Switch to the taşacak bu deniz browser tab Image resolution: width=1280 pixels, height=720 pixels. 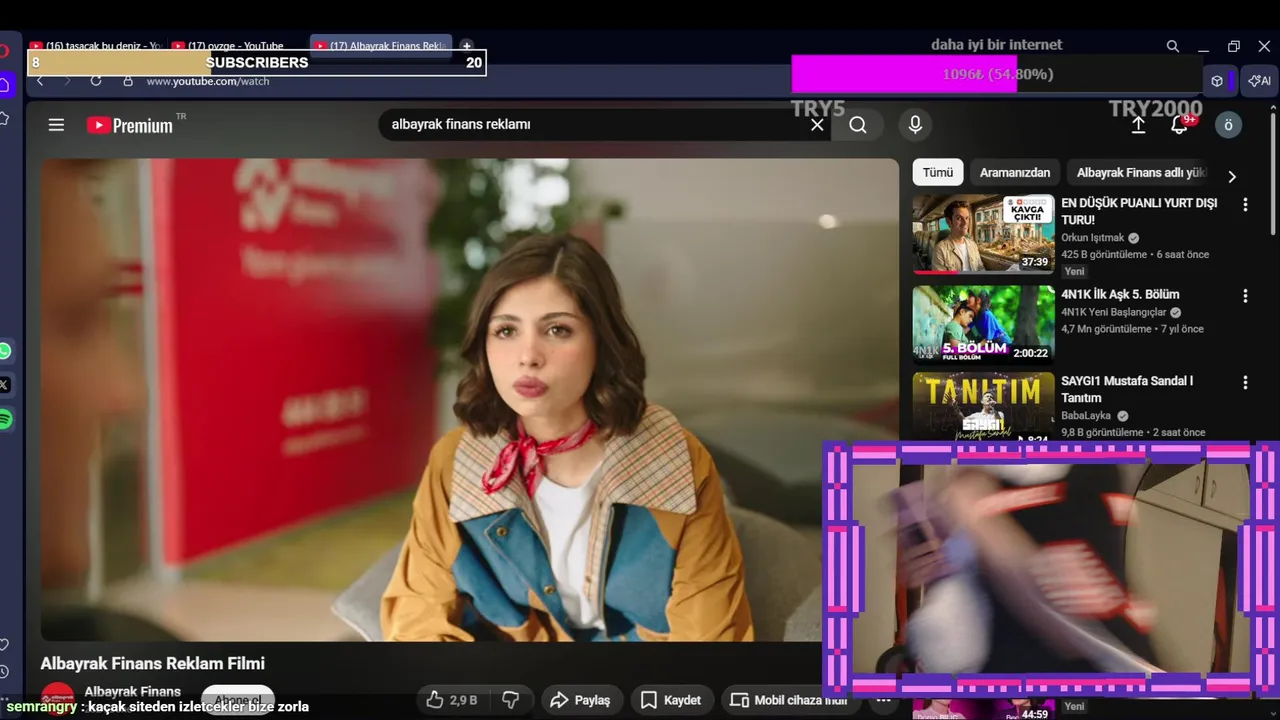[96, 46]
